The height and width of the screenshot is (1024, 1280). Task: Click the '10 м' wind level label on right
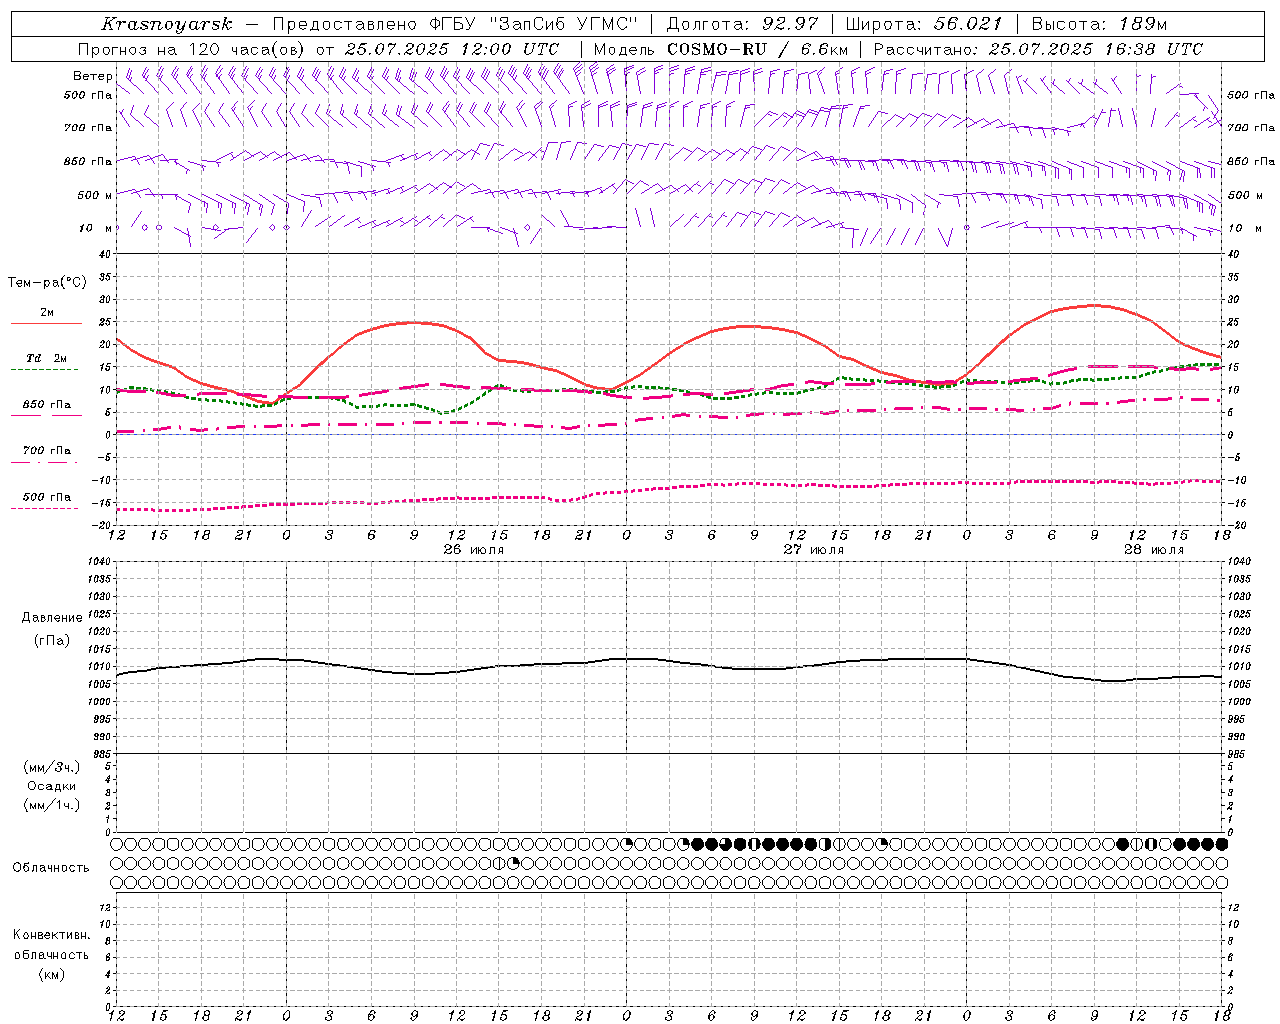(1243, 229)
